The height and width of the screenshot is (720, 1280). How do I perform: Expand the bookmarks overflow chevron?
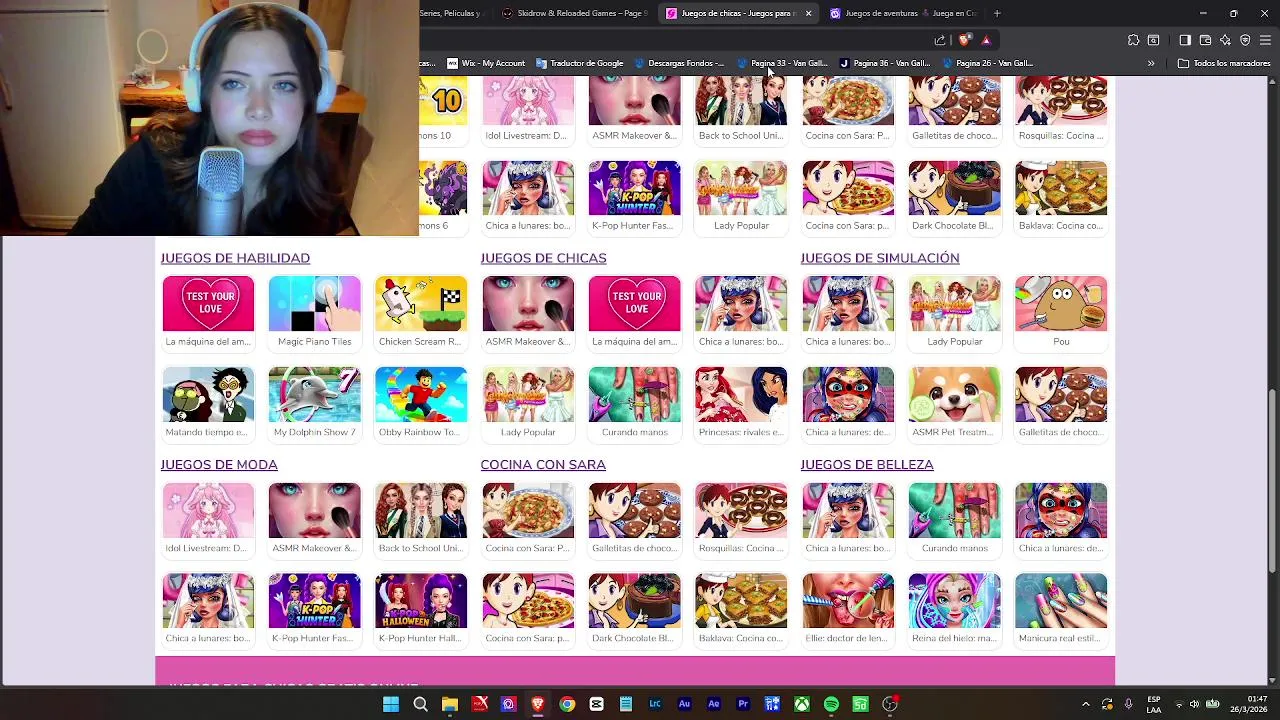1151,63
